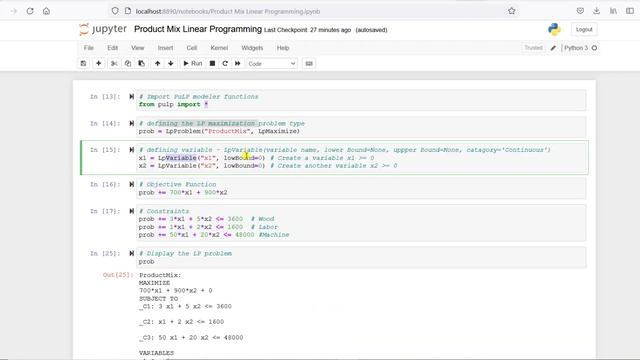Run cell In [13] with its run marker

131,97
